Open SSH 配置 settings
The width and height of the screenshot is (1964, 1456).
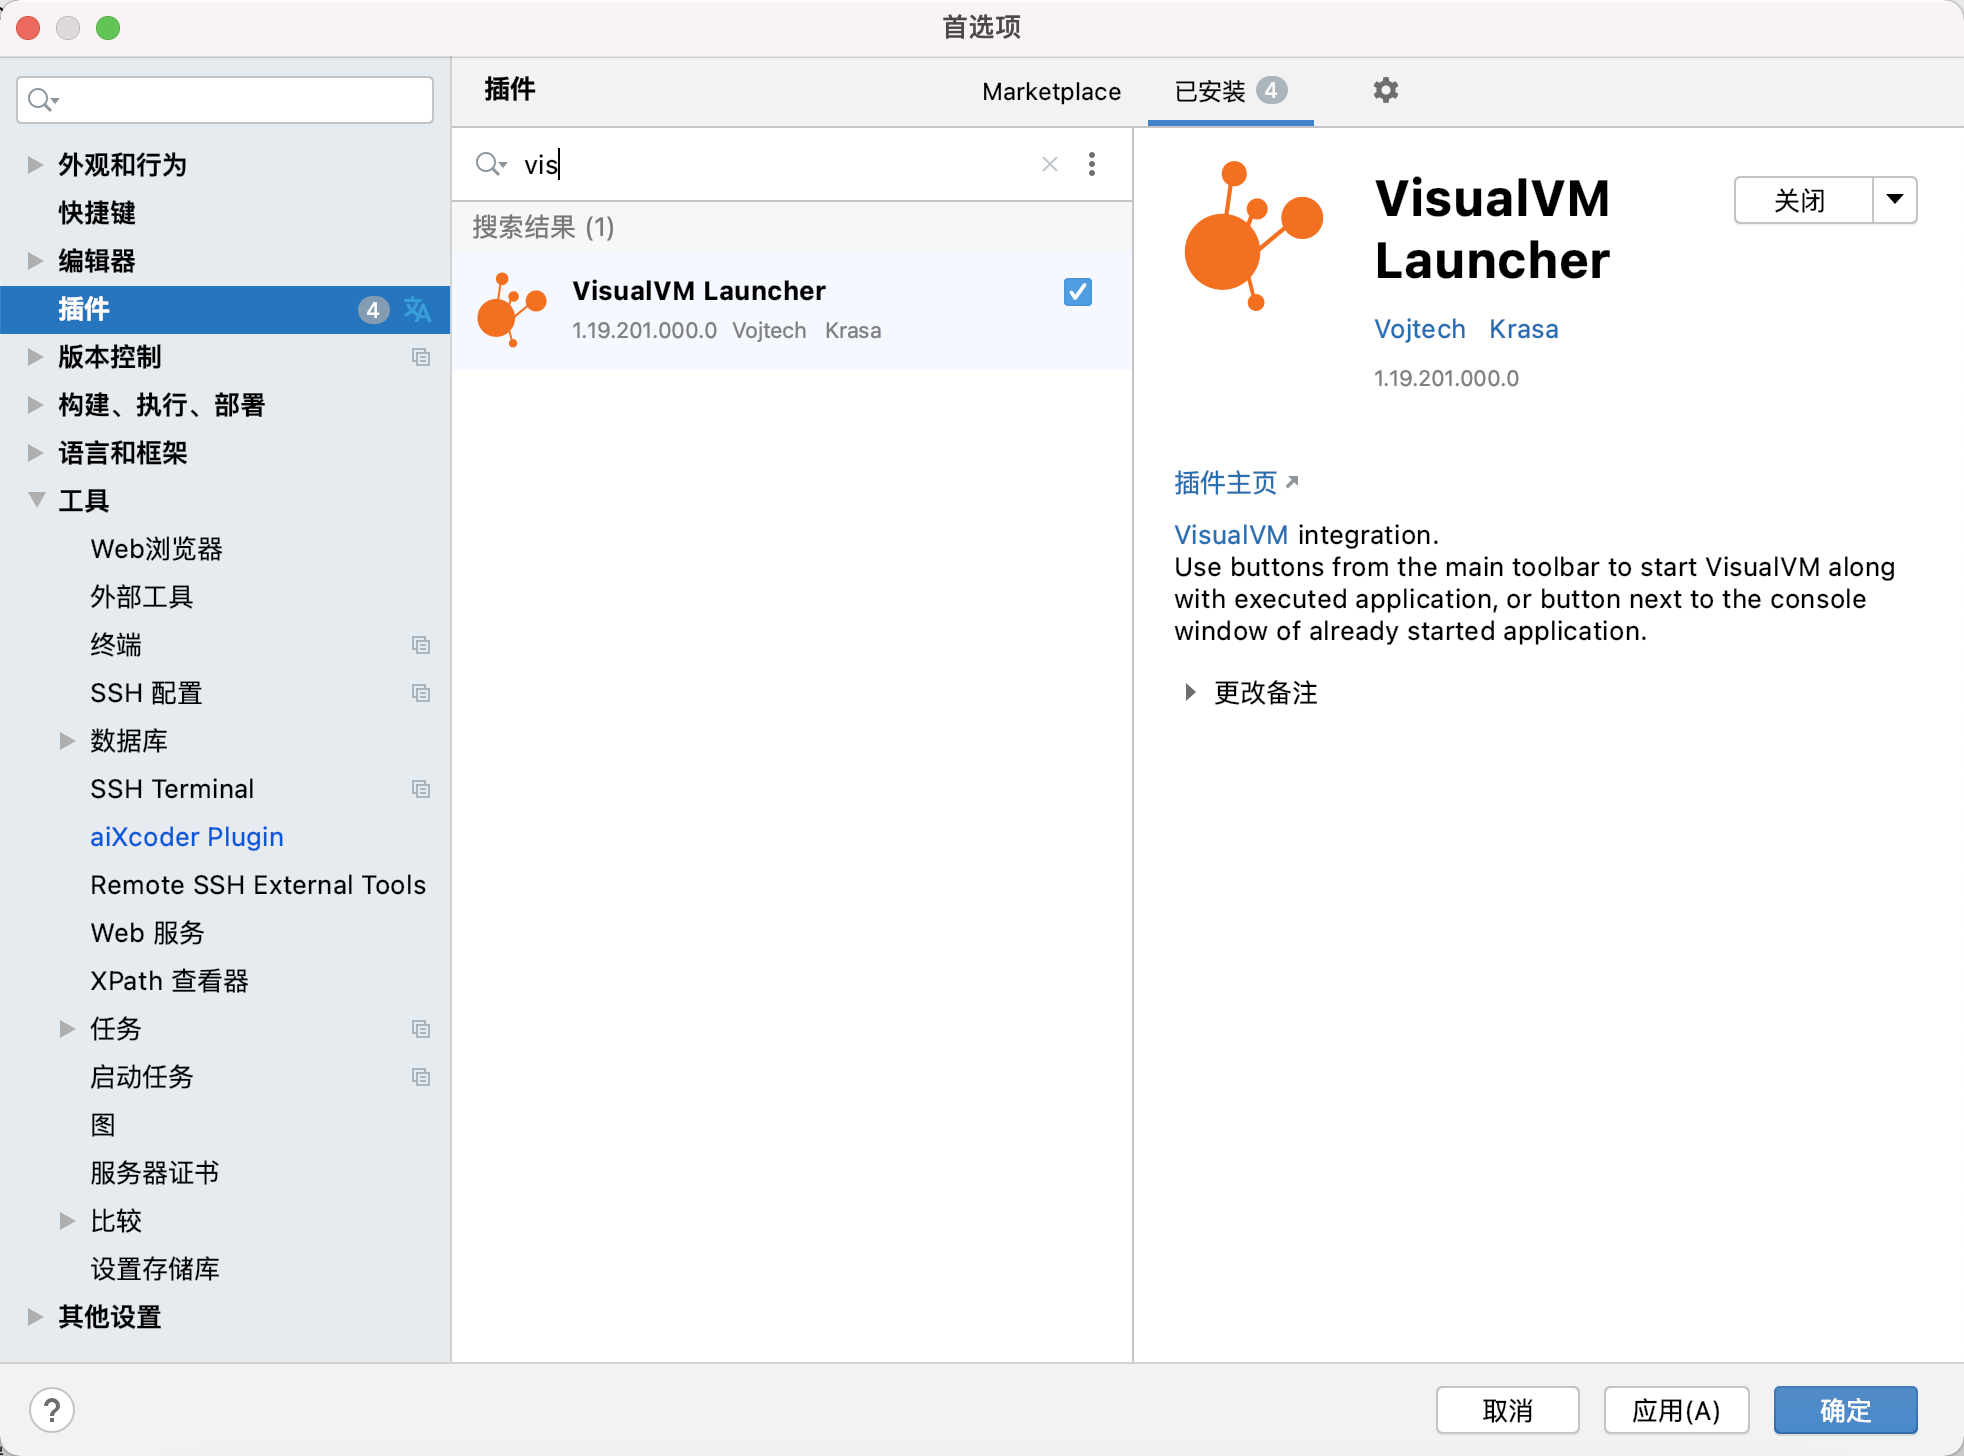[146, 693]
